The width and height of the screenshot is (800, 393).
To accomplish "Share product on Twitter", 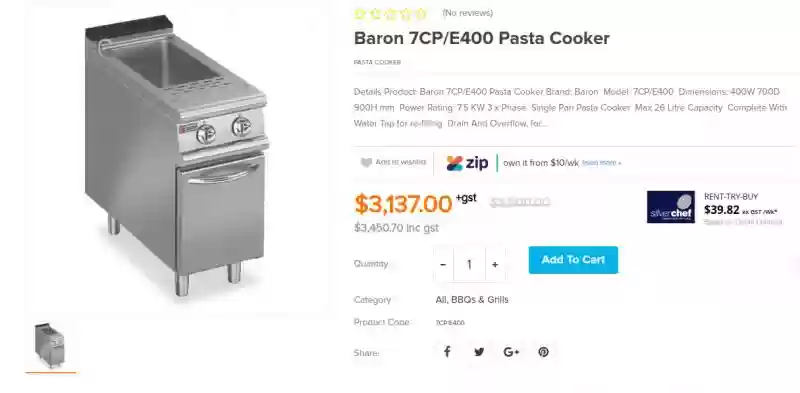I will [x=479, y=352].
